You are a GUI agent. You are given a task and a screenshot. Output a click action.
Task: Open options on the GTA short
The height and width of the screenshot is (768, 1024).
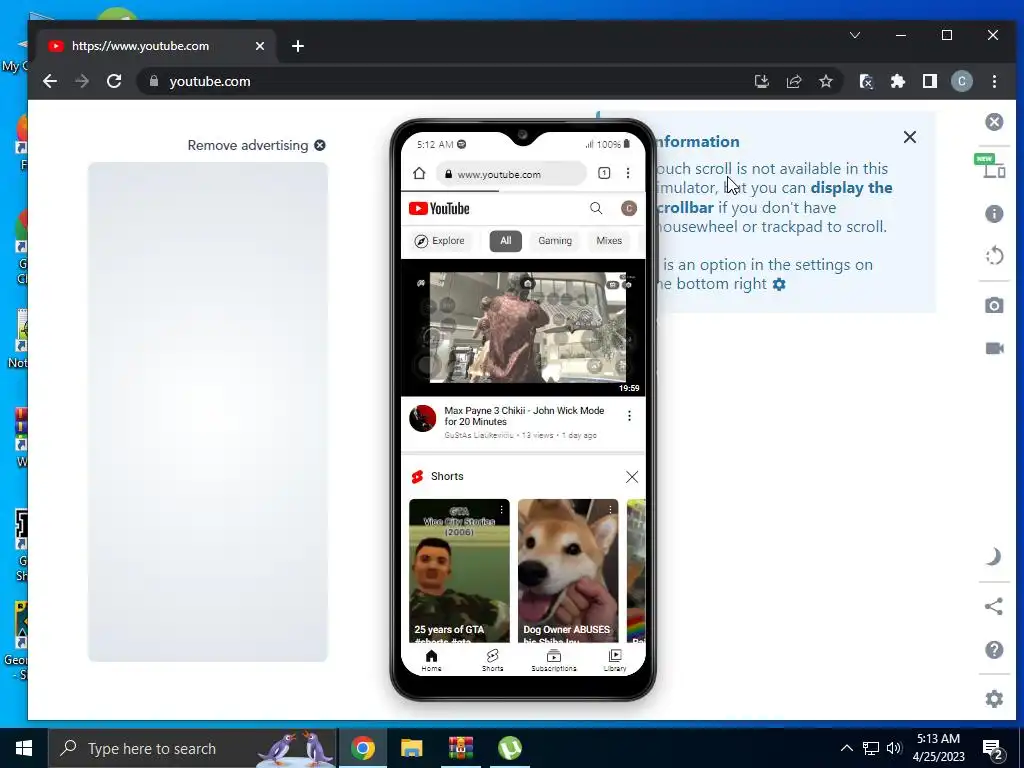coord(502,509)
